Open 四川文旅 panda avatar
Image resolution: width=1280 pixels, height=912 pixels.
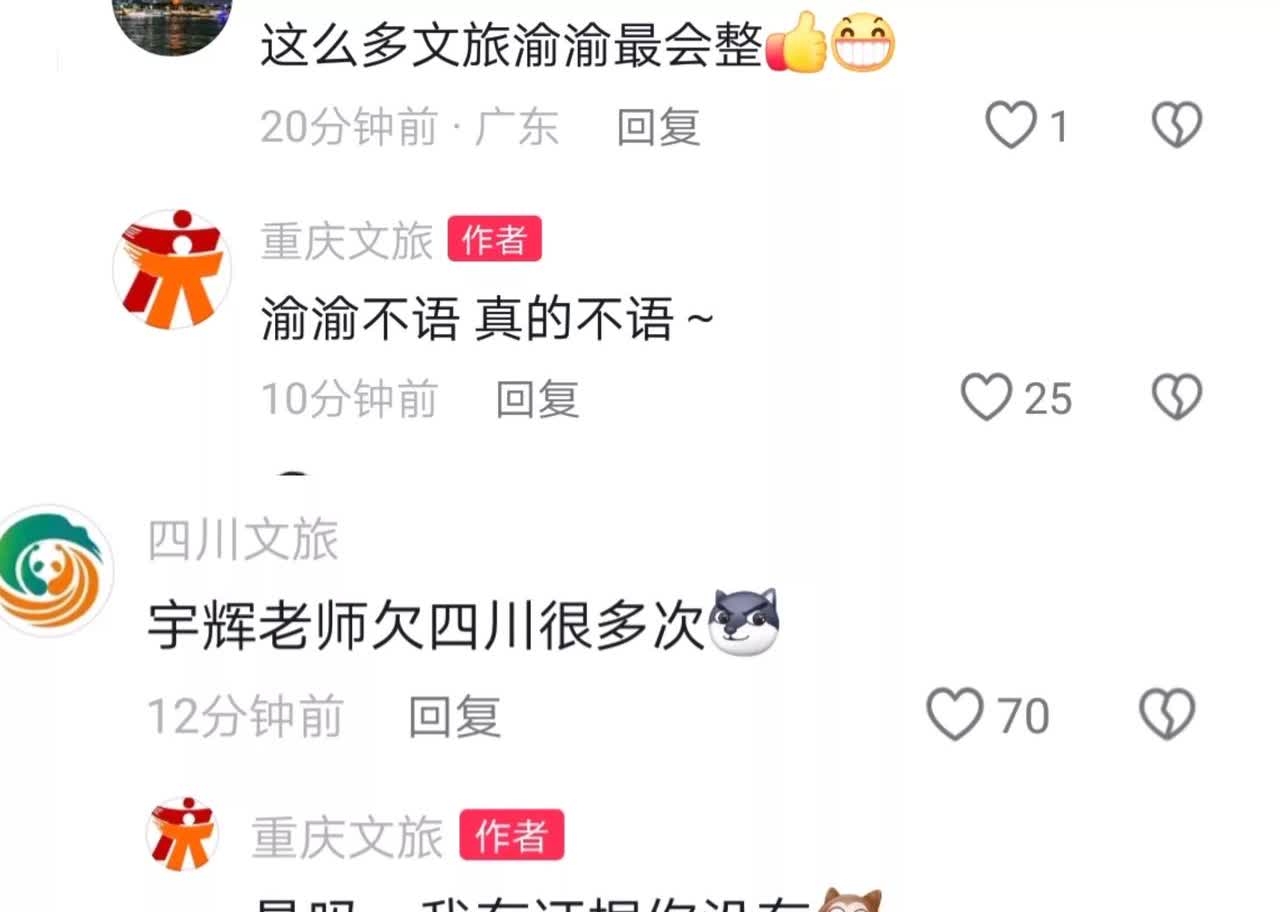(x=52, y=571)
